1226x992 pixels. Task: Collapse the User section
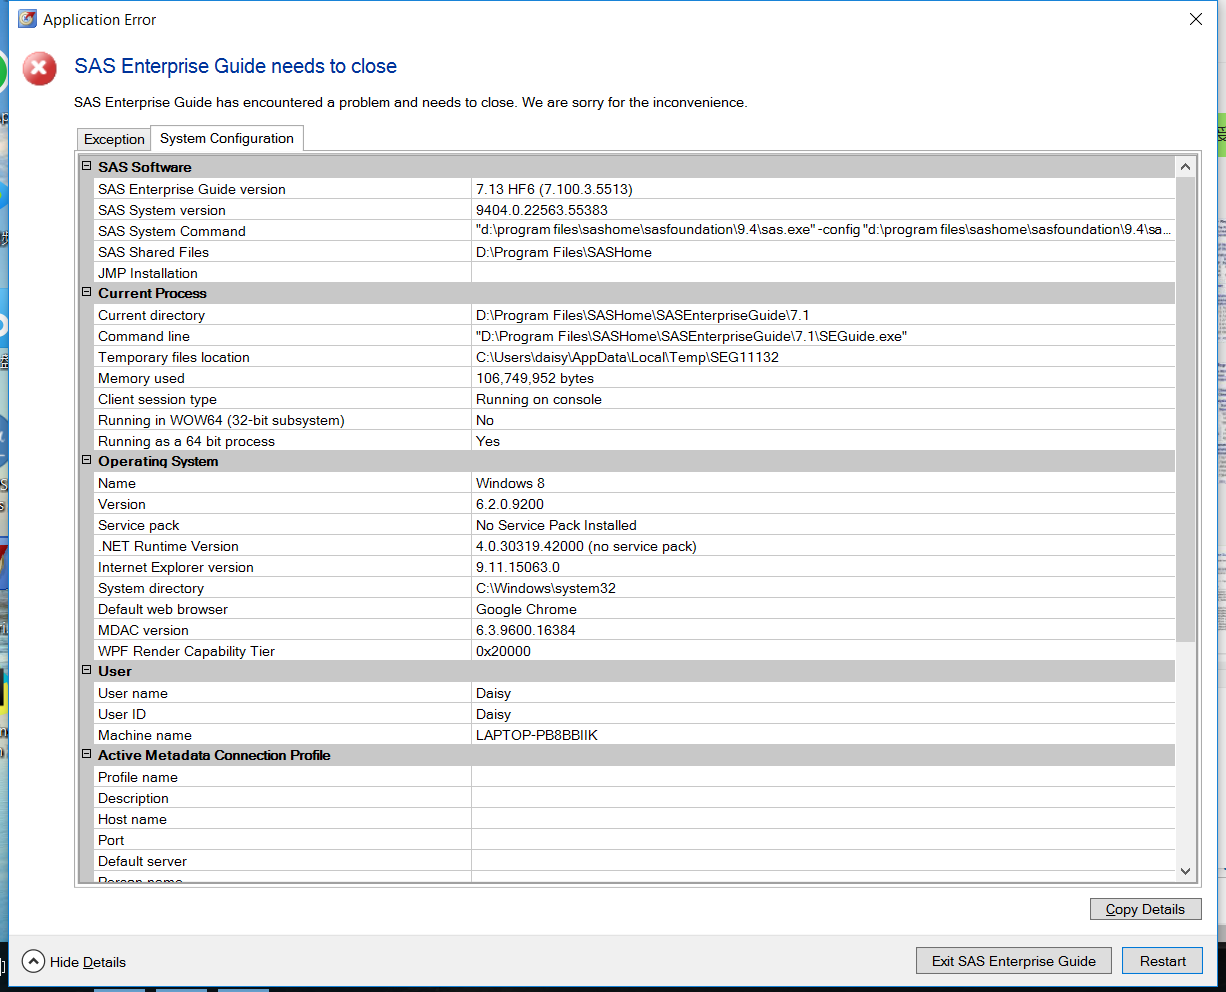[87, 670]
